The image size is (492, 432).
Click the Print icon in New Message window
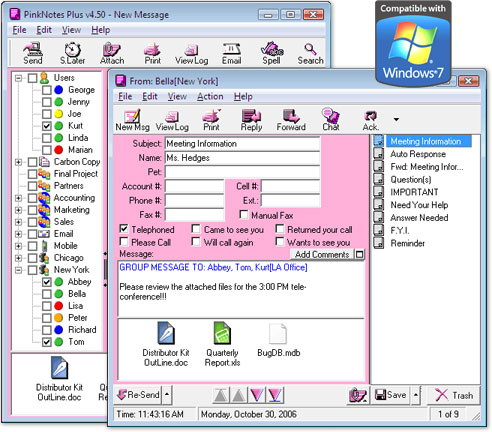click(x=152, y=53)
